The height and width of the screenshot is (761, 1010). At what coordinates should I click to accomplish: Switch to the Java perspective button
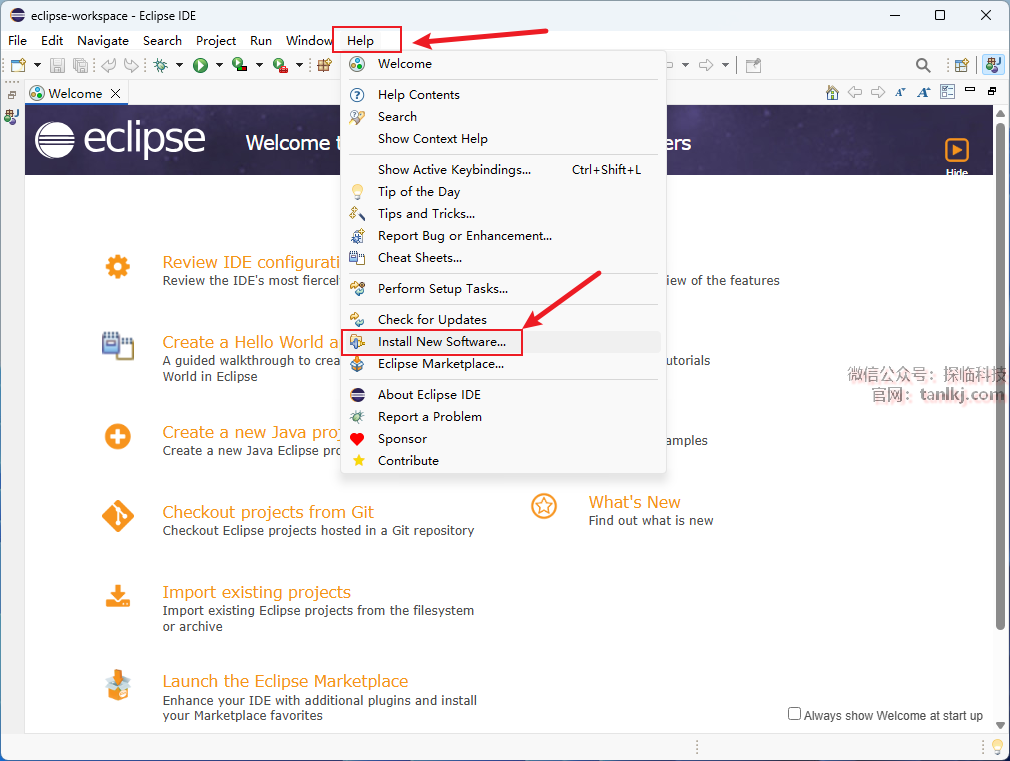(993, 65)
